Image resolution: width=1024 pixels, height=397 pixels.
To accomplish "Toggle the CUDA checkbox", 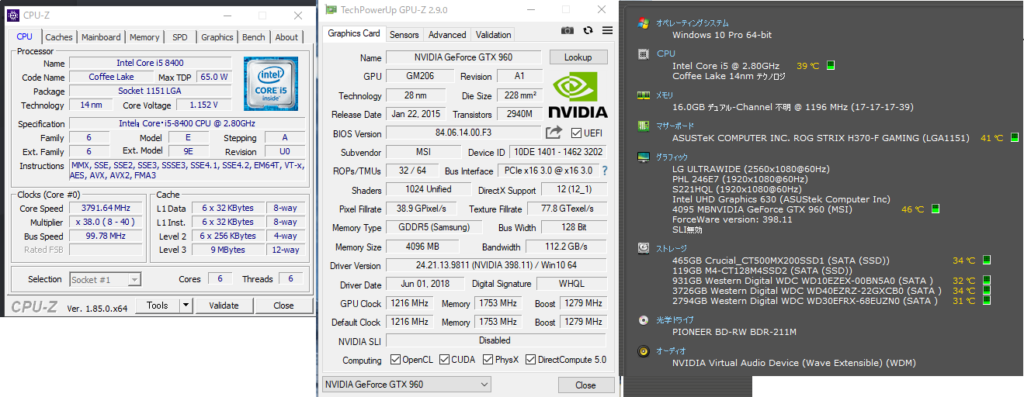I will click(444, 360).
